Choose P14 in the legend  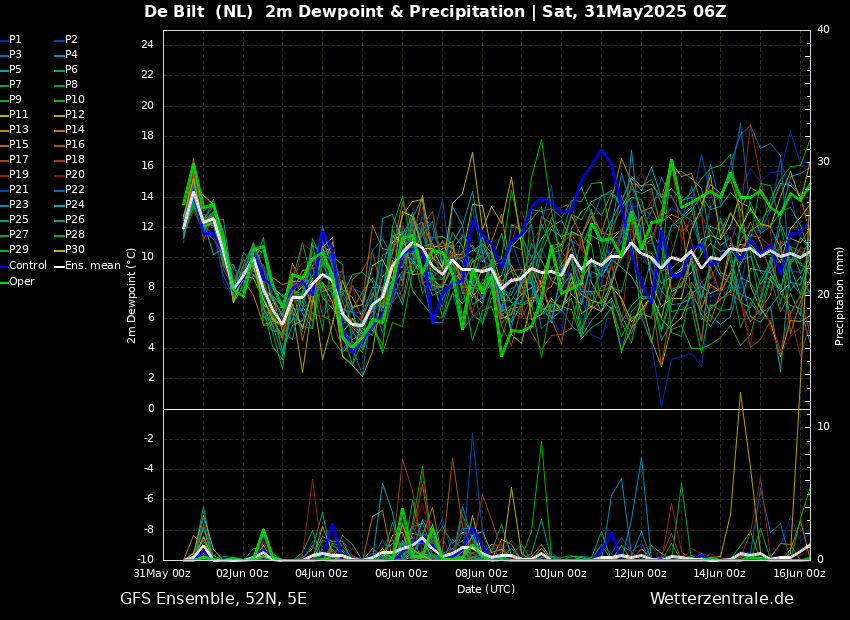point(70,130)
